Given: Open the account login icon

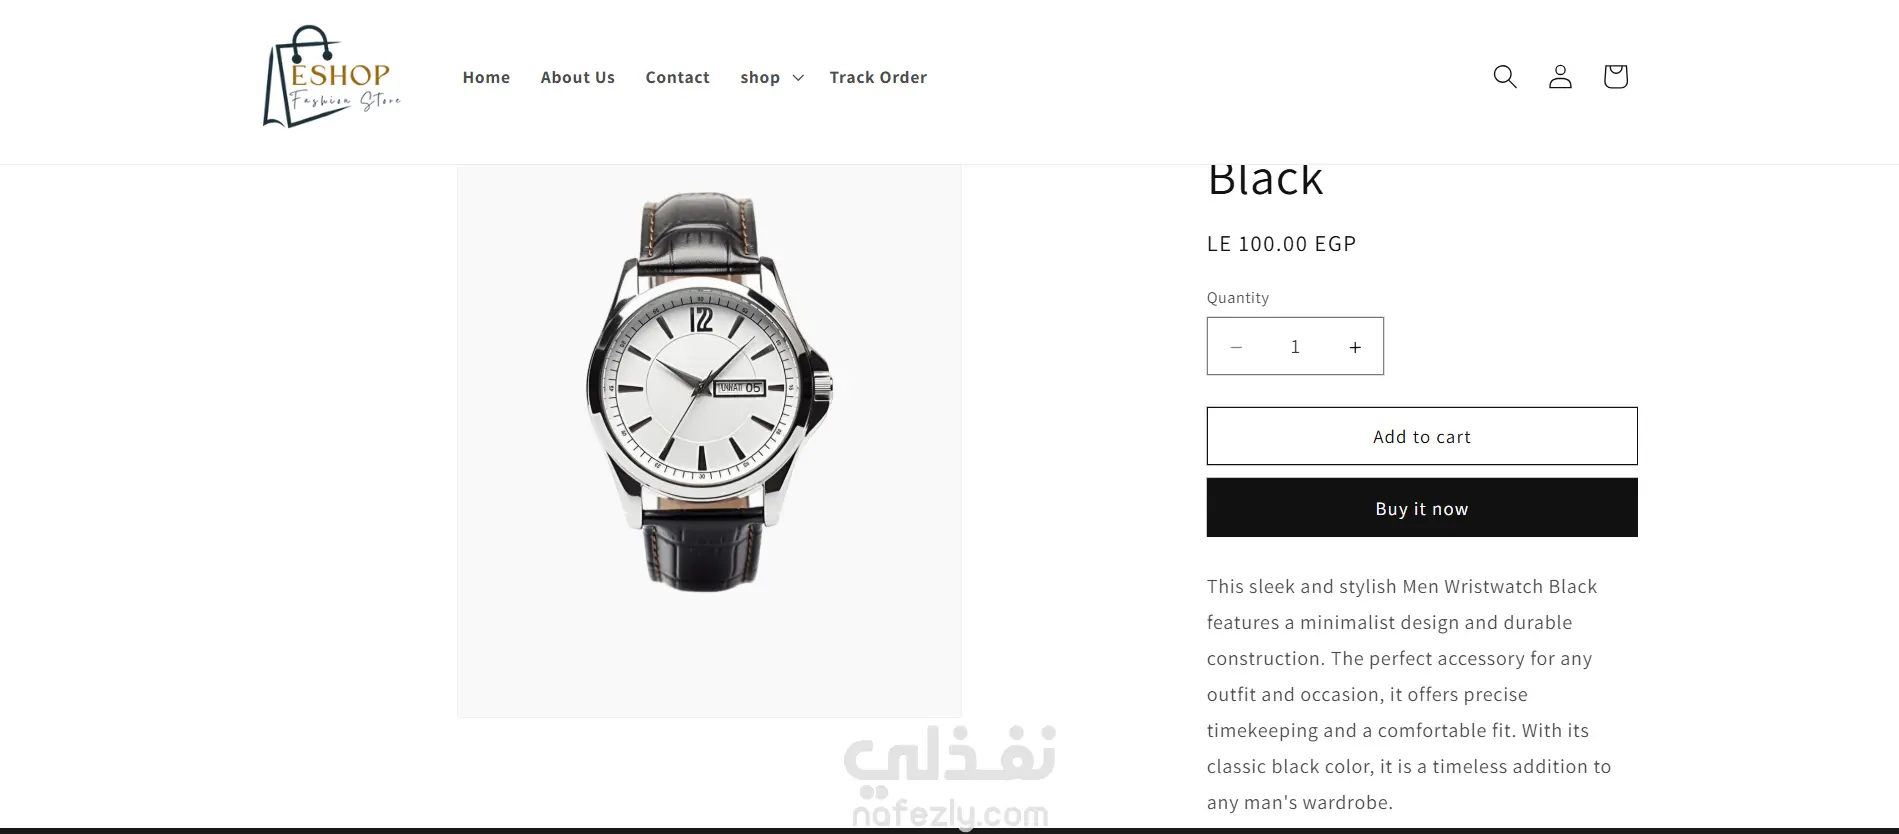Looking at the screenshot, I should tap(1560, 77).
